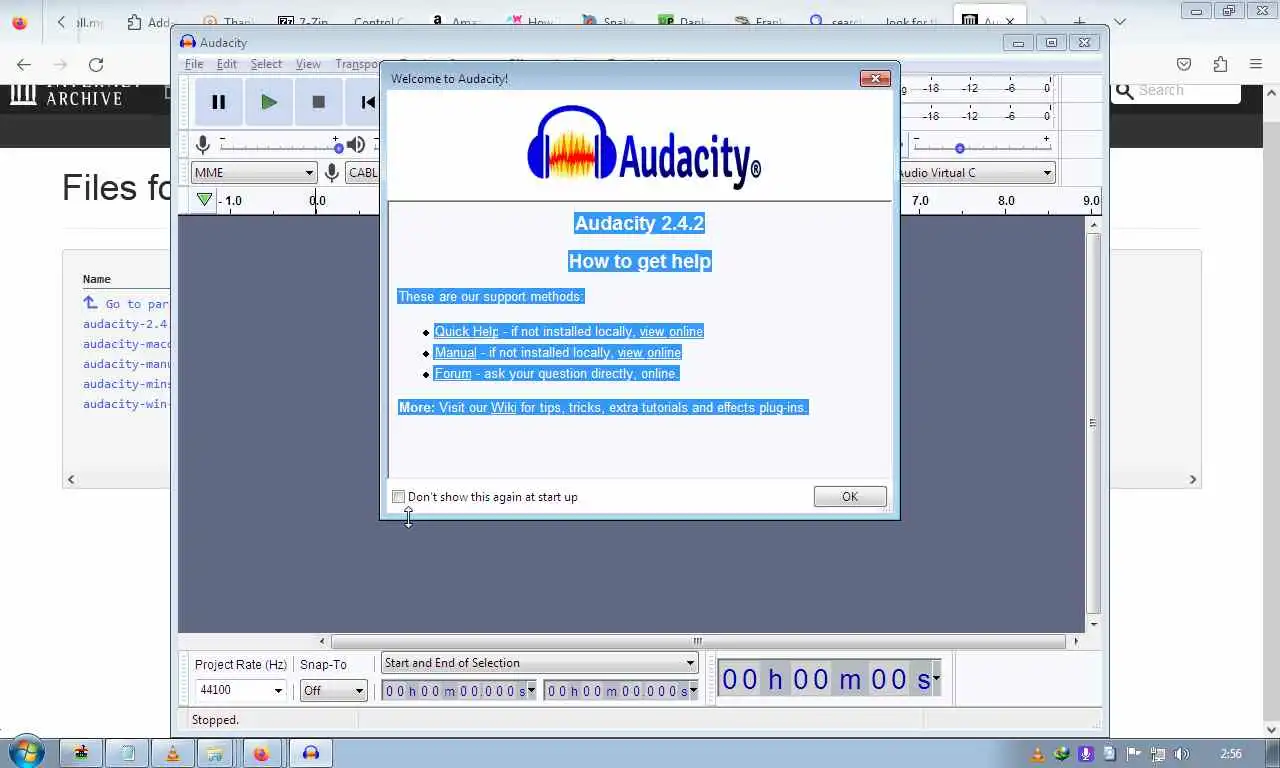Screen dimensions: 1280x768
Task: Click selection start time field
Action: coord(460,690)
